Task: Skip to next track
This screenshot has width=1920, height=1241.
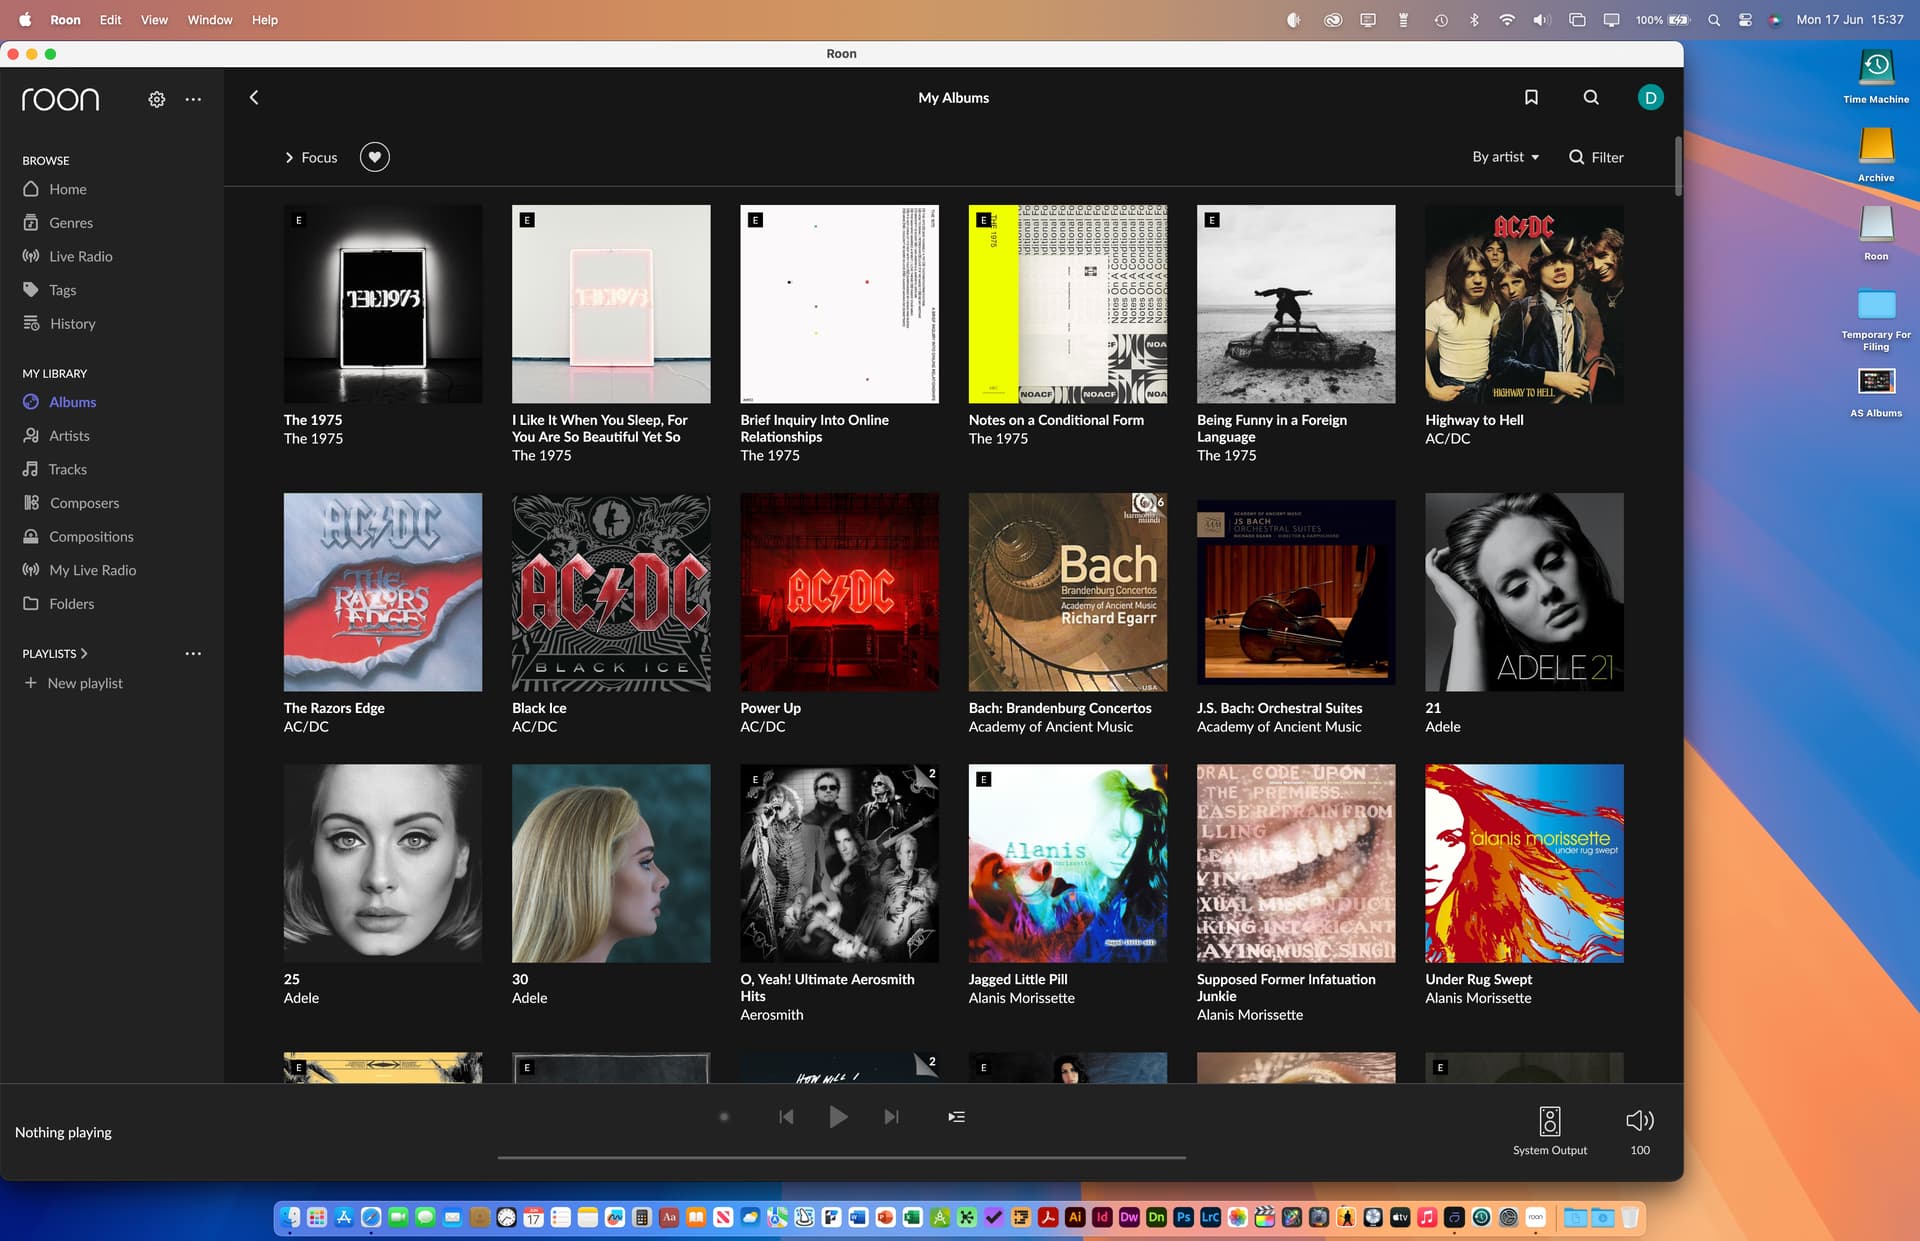Action: pyautogui.click(x=891, y=1117)
